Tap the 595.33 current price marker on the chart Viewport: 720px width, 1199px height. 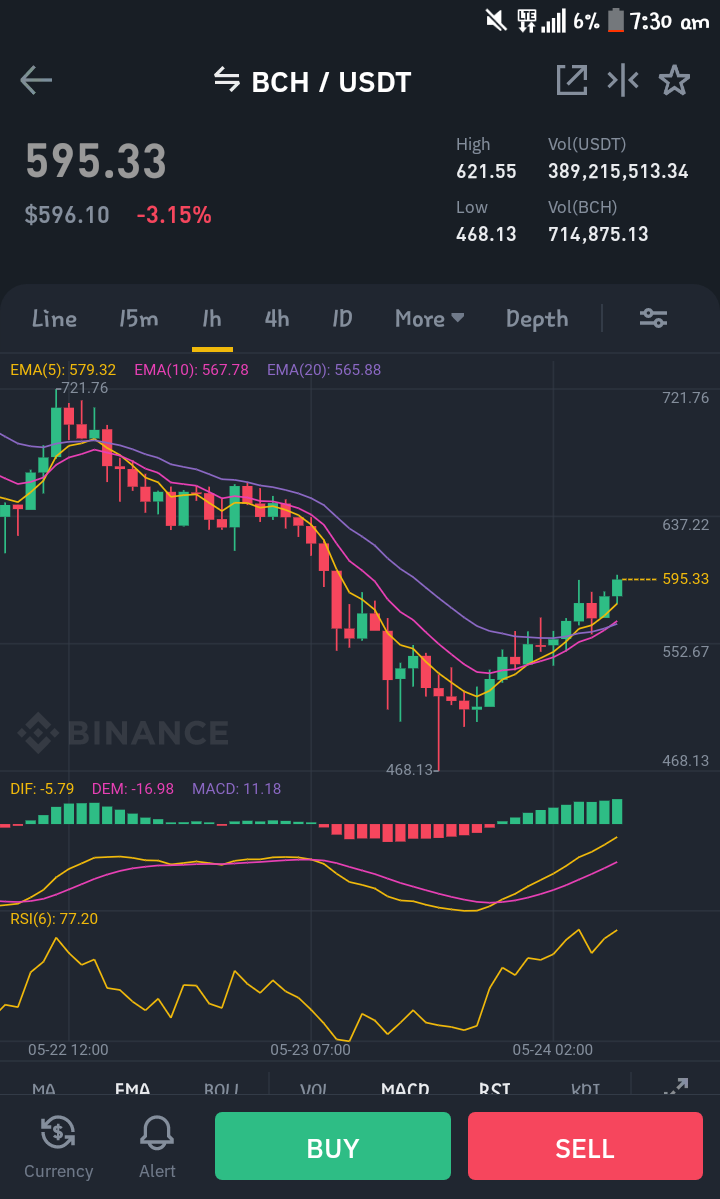[686, 579]
